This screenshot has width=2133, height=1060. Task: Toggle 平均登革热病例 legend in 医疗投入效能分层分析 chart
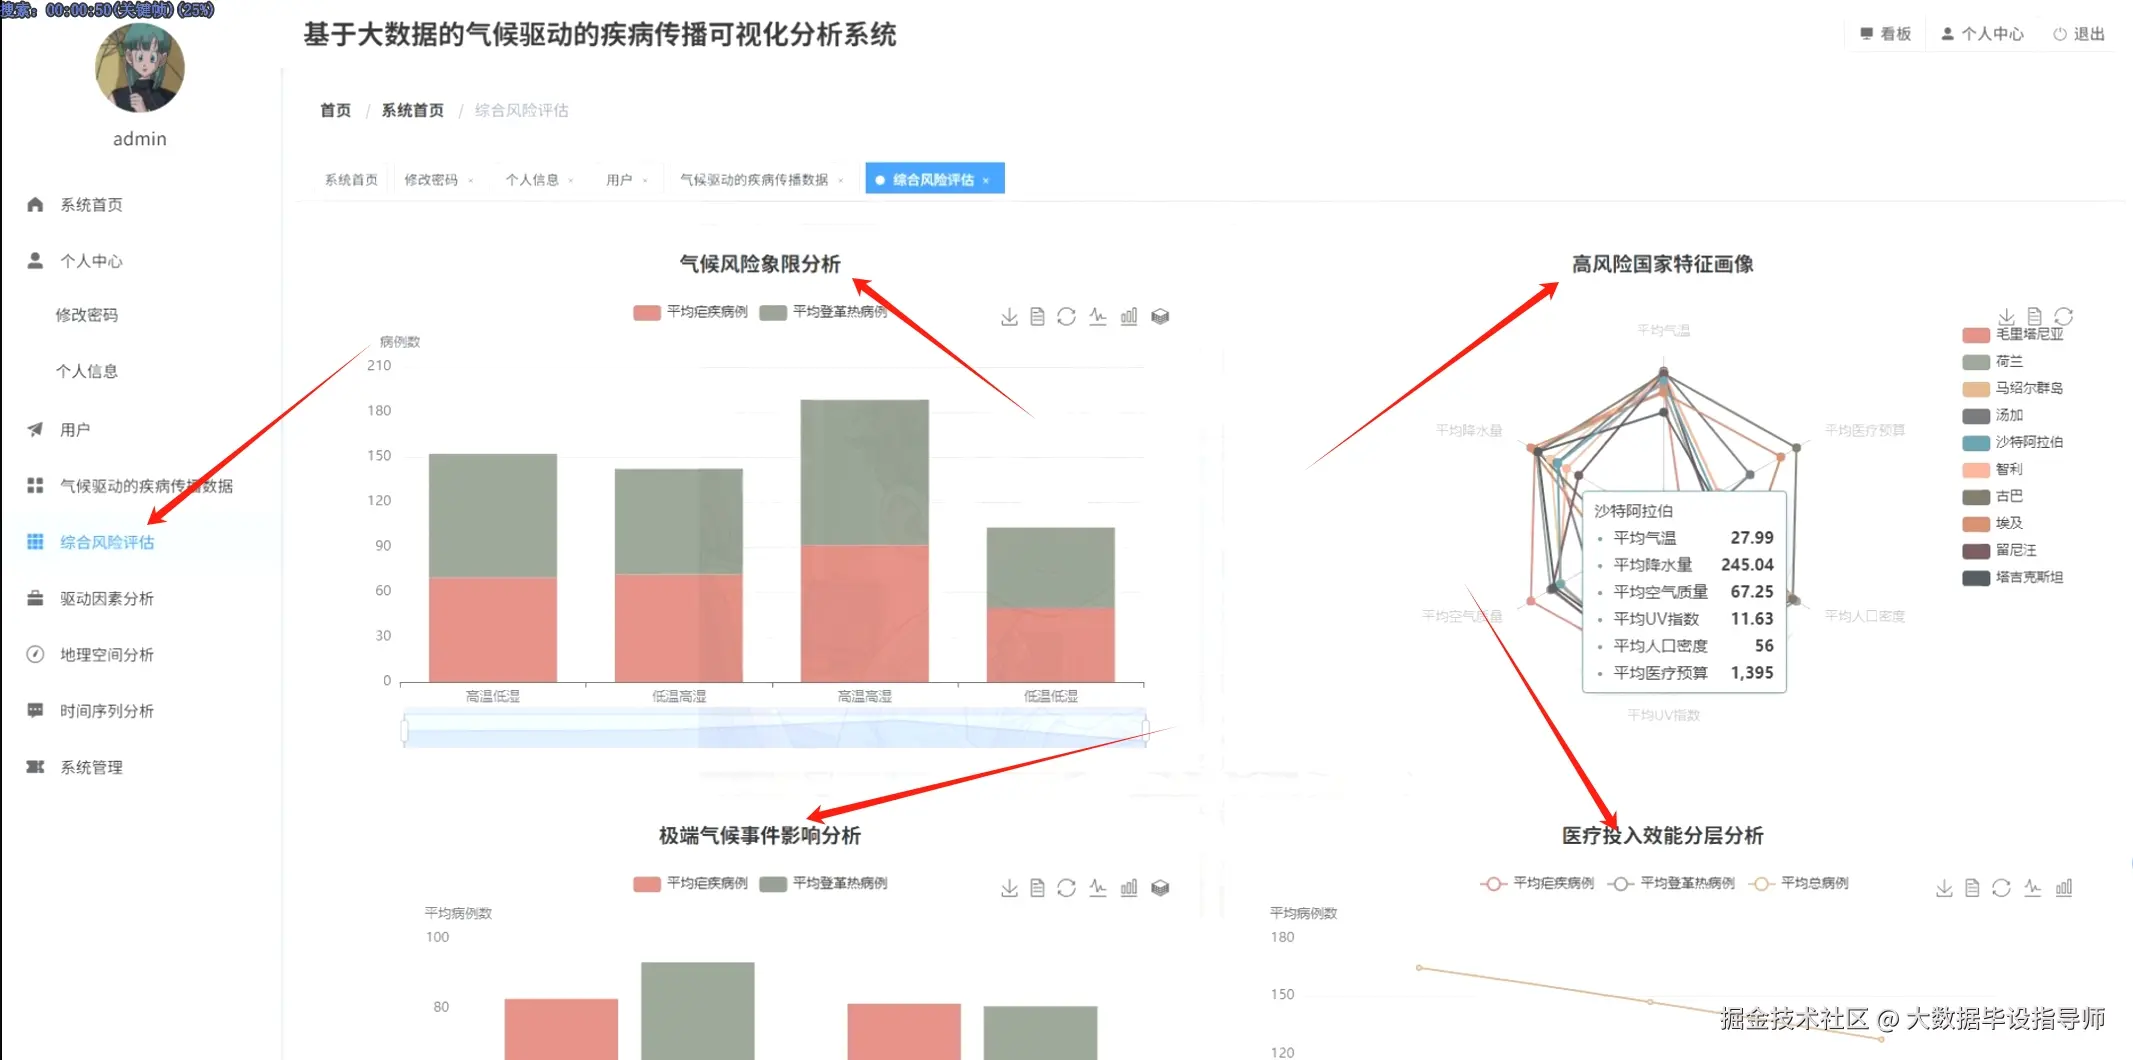(1671, 883)
